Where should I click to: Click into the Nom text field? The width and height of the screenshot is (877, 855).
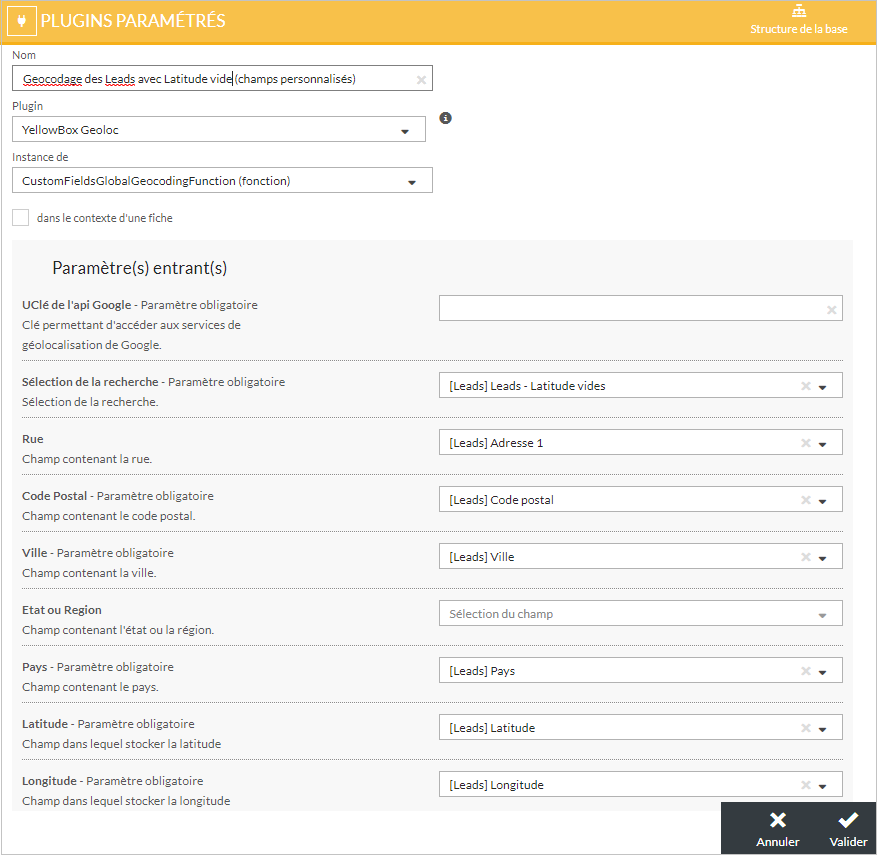(210, 79)
